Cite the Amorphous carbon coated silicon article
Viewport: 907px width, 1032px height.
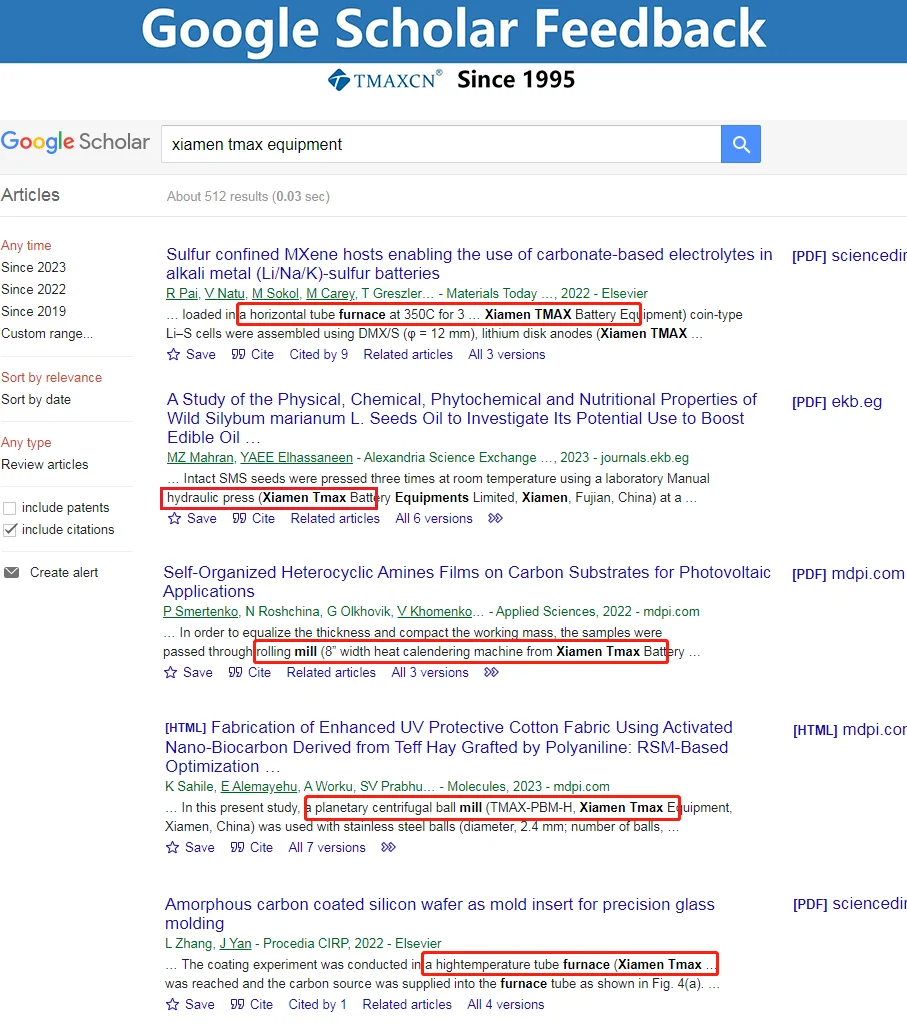(237, 1005)
